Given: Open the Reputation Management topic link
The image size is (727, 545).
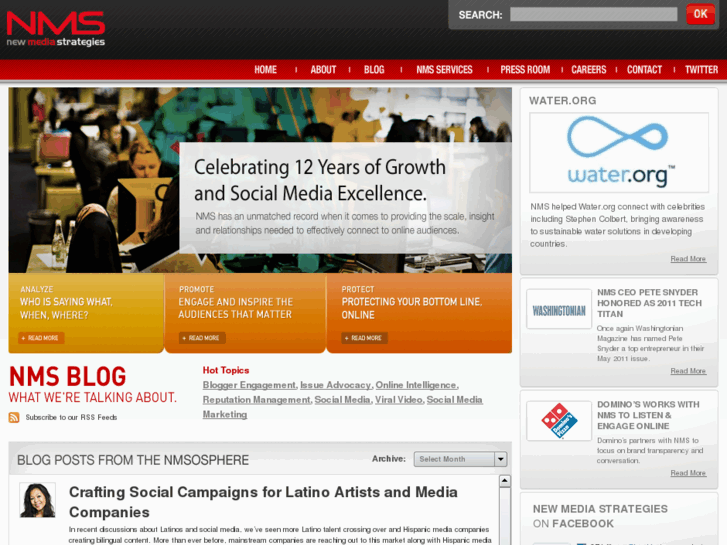Looking at the screenshot, I should tap(256, 400).
